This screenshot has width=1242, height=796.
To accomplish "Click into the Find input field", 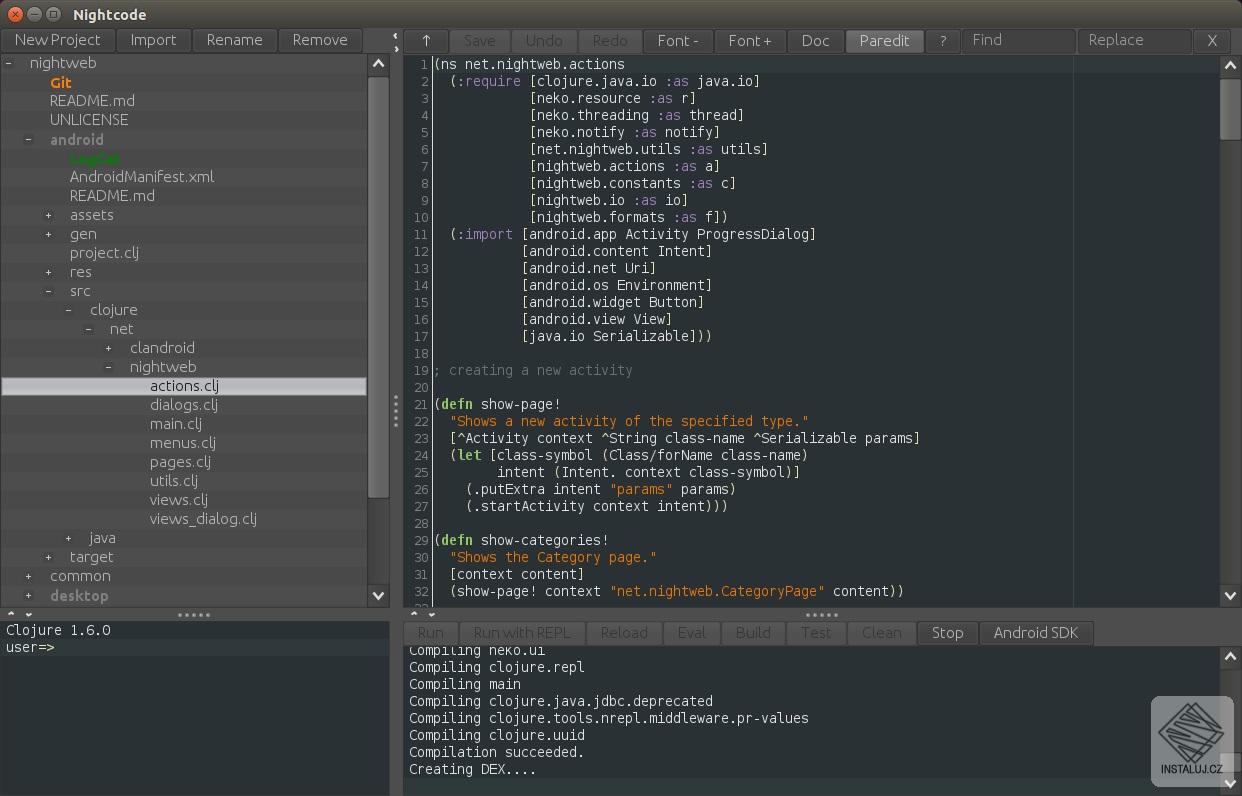I will click(x=1017, y=41).
